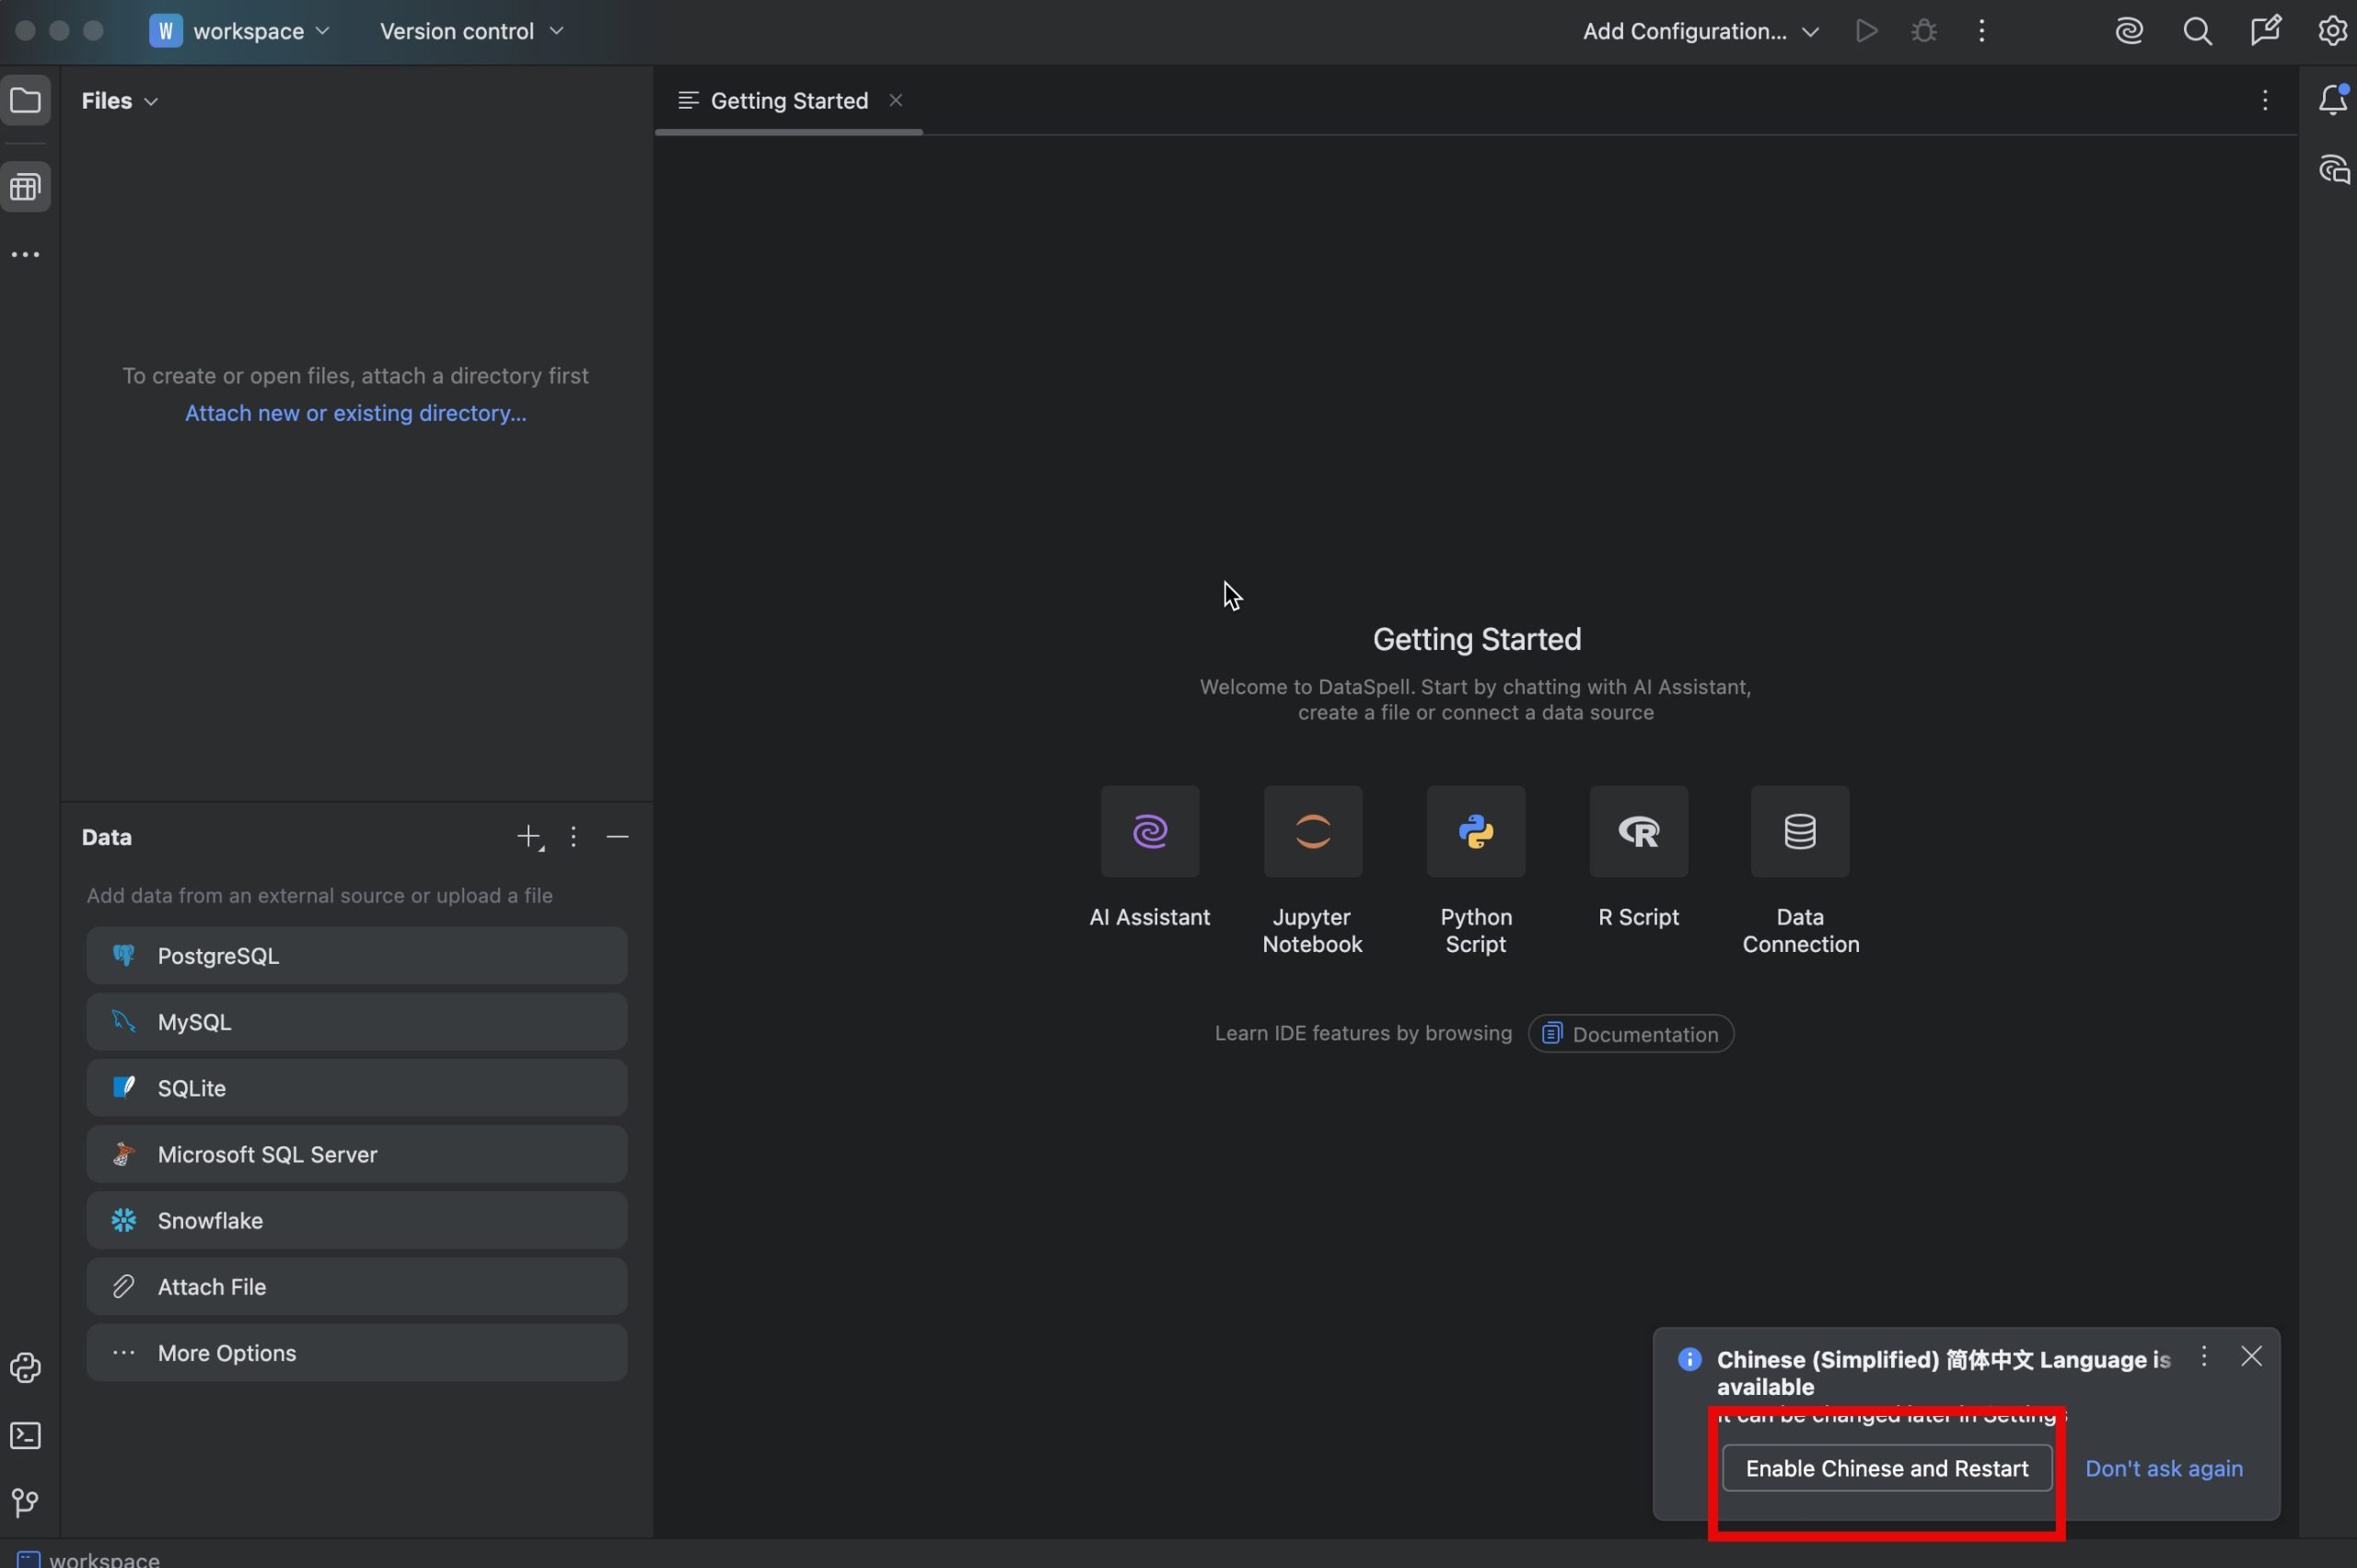Create a new Python Script
Viewport: 2357px width, 1568px height.
[x=1475, y=832]
